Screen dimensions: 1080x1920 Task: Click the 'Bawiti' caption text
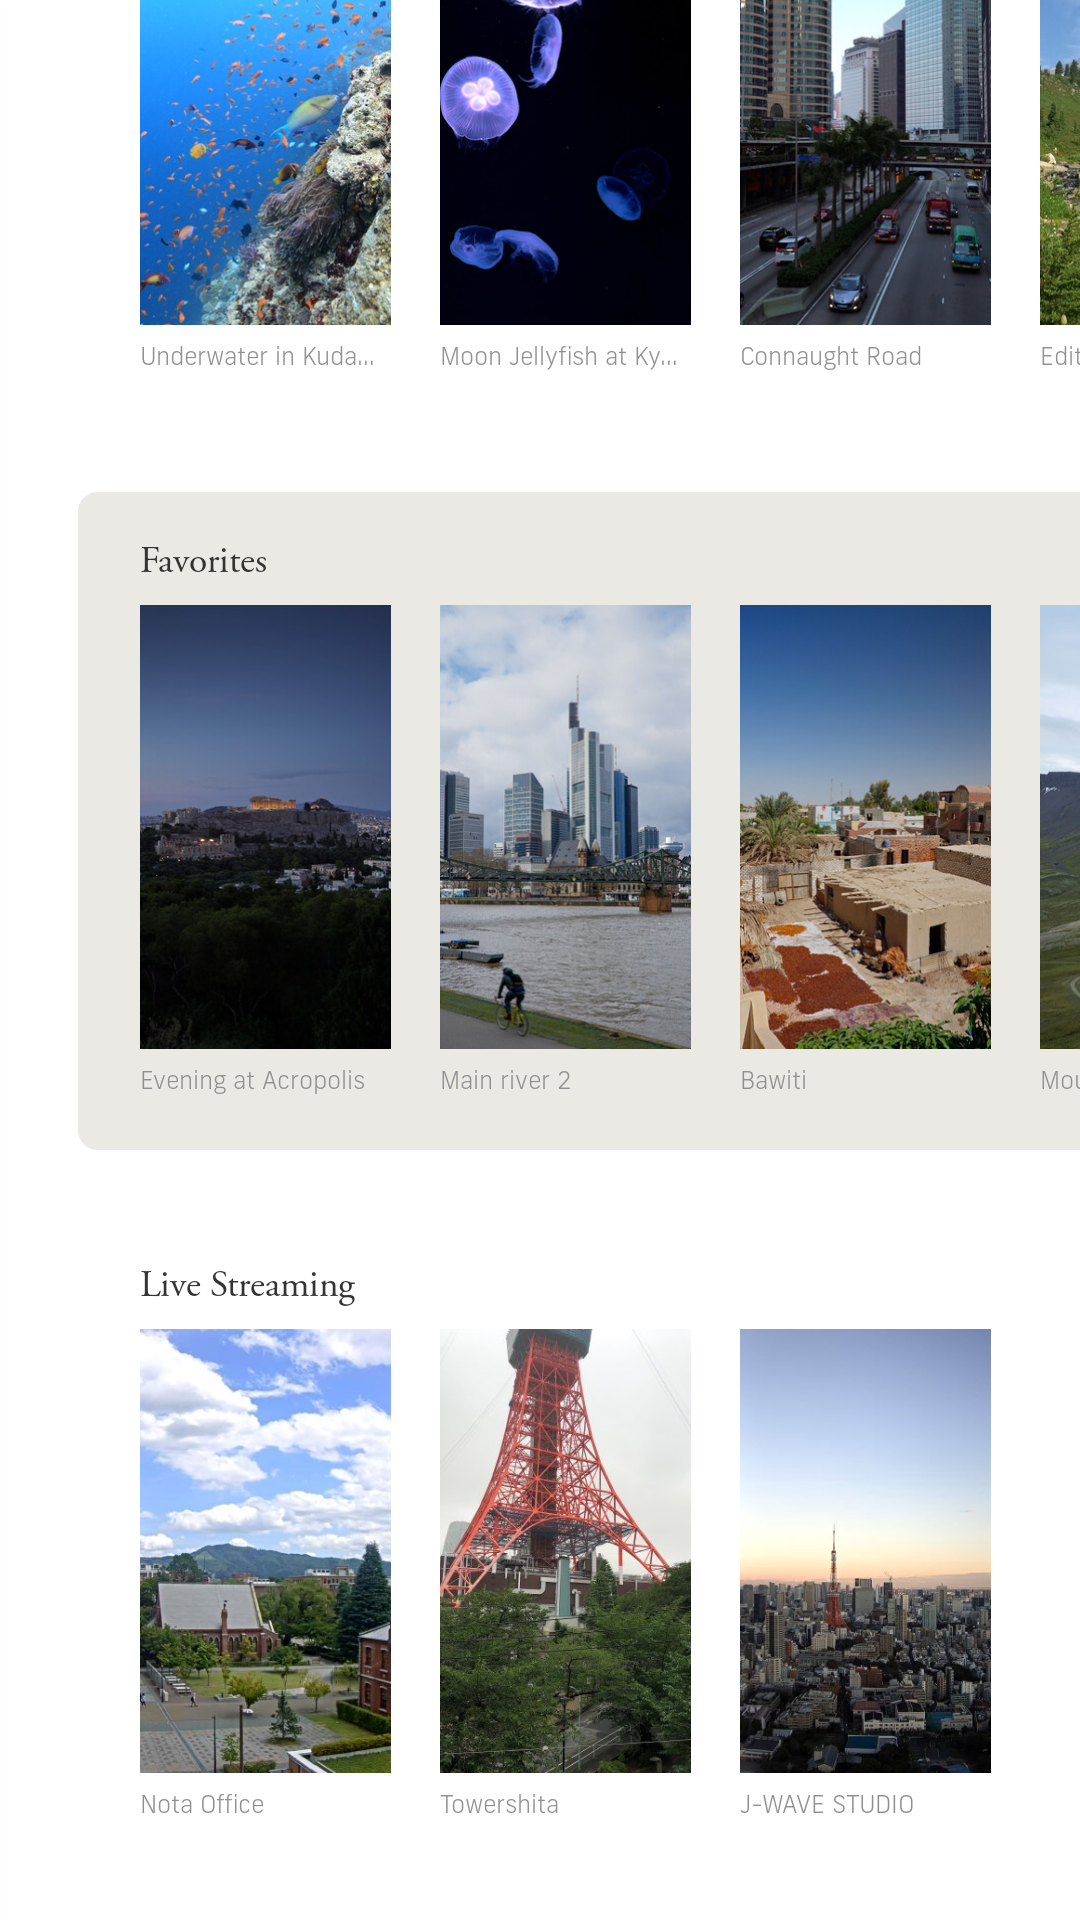tap(773, 1081)
